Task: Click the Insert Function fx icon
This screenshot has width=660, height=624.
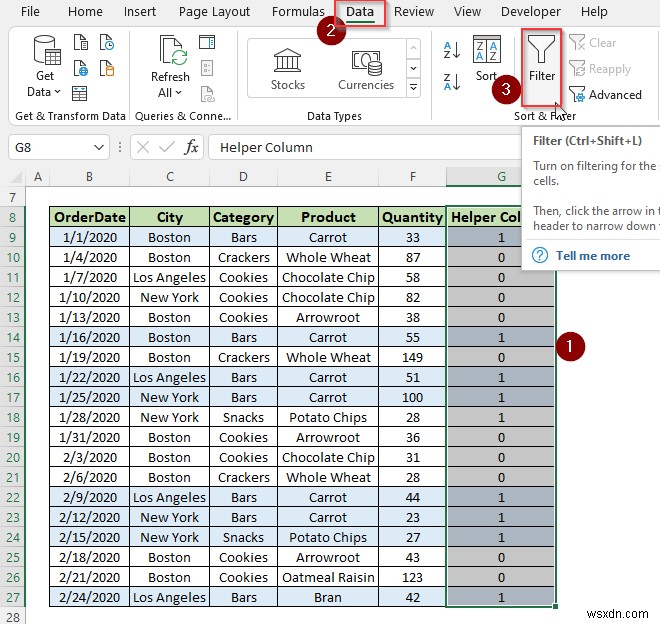Action: (191, 147)
